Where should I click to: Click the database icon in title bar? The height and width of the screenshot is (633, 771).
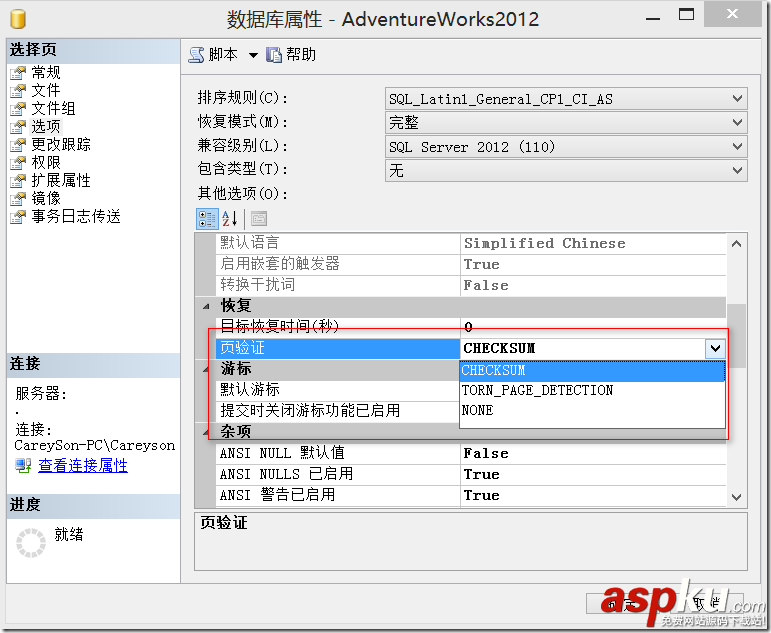tap(18, 19)
